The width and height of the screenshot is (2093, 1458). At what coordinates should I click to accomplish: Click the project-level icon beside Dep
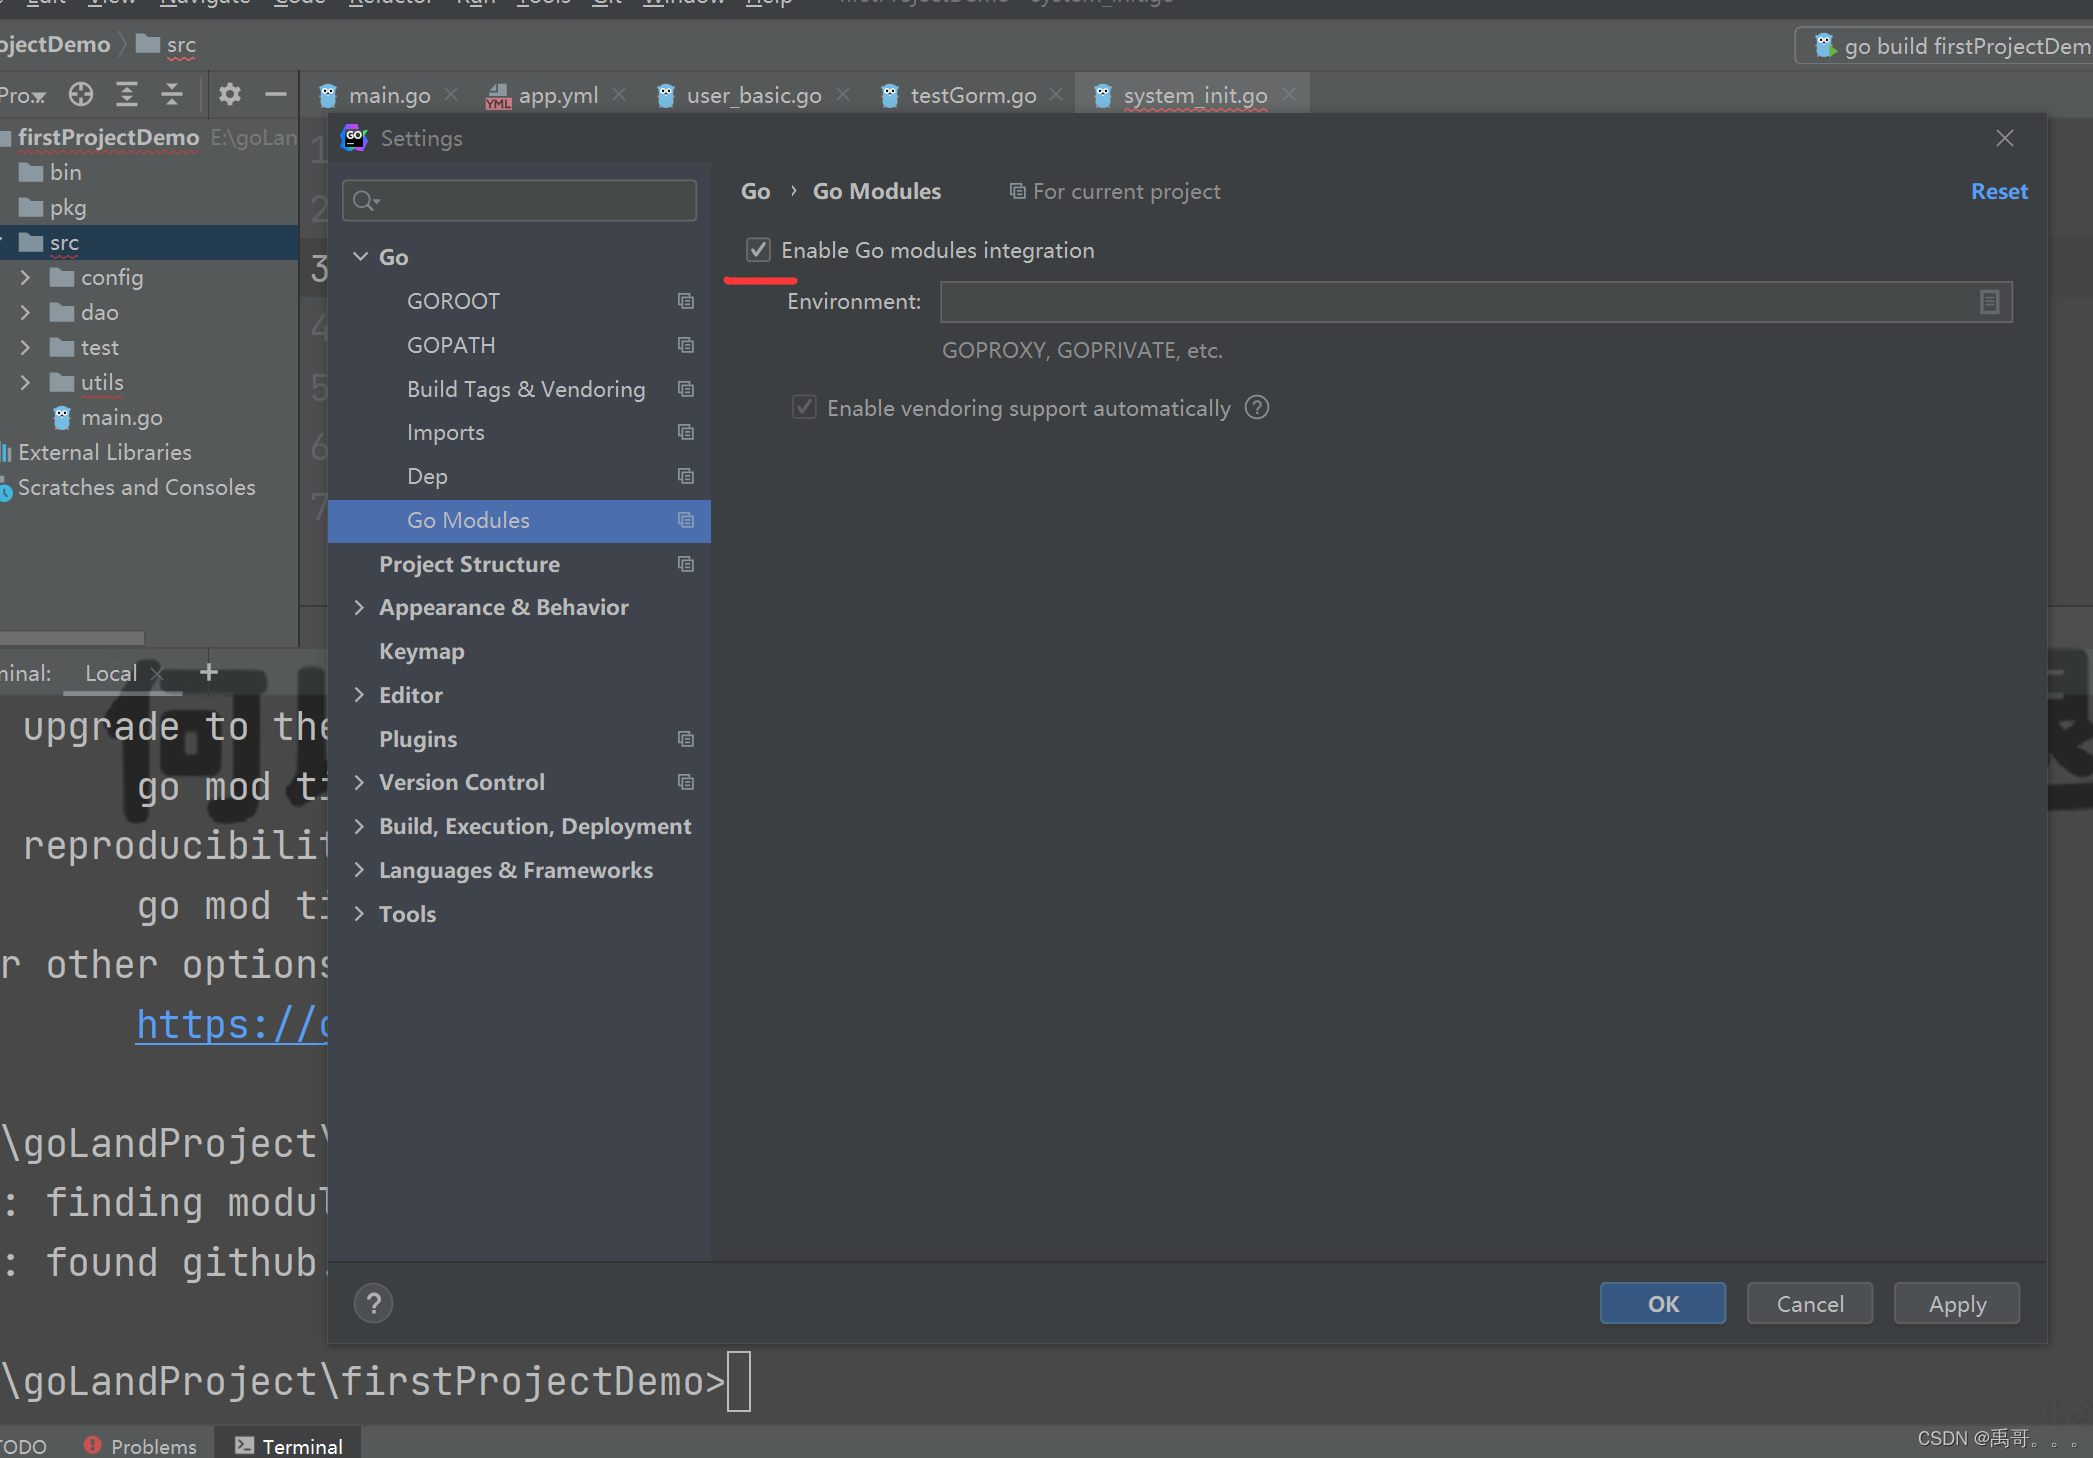pos(686,476)
